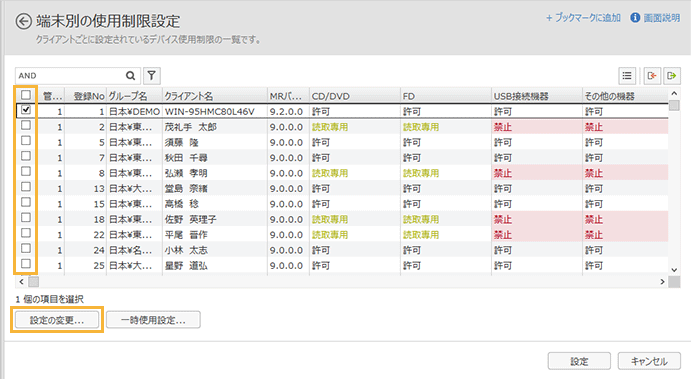
Task: Check the box for 小林 太志
Action: click(26, 249)
